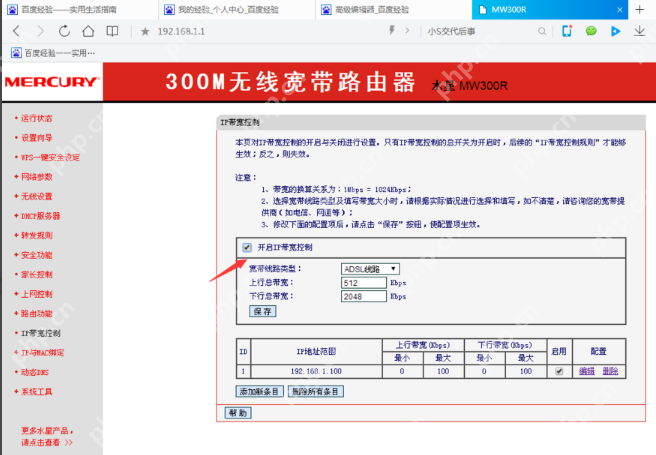Viewport: 656px width, 455px height.
Task: Expand 路由功能 sidebar menu
Action: pos(37,313)
